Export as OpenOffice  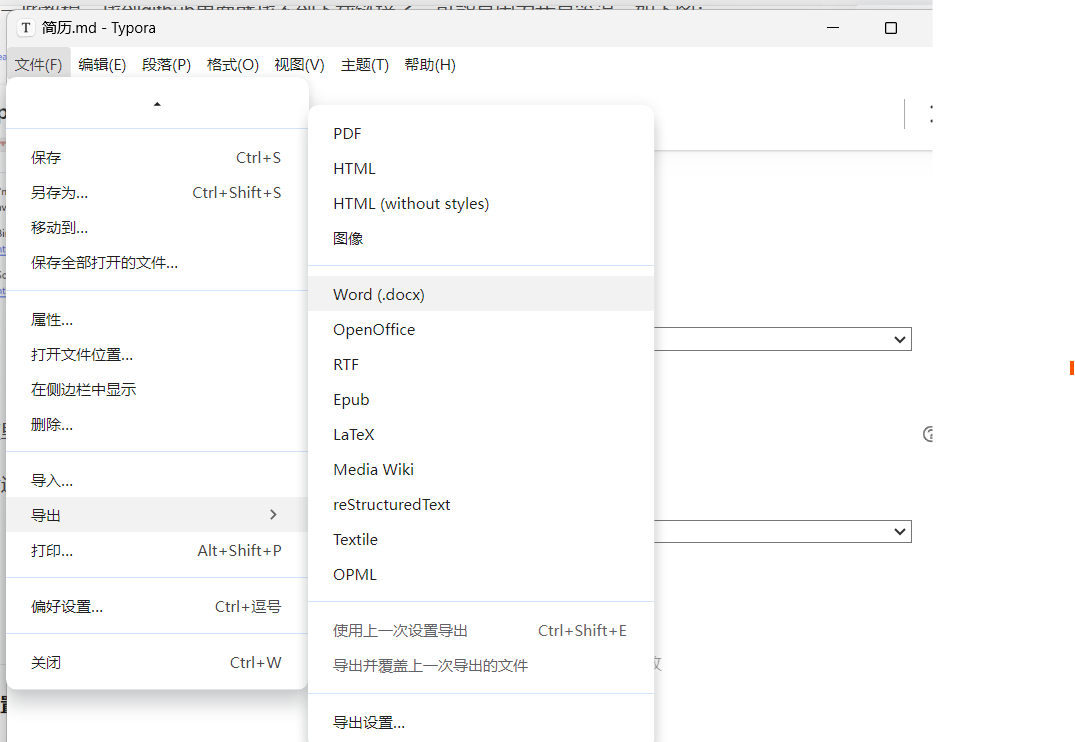[481, 330]
